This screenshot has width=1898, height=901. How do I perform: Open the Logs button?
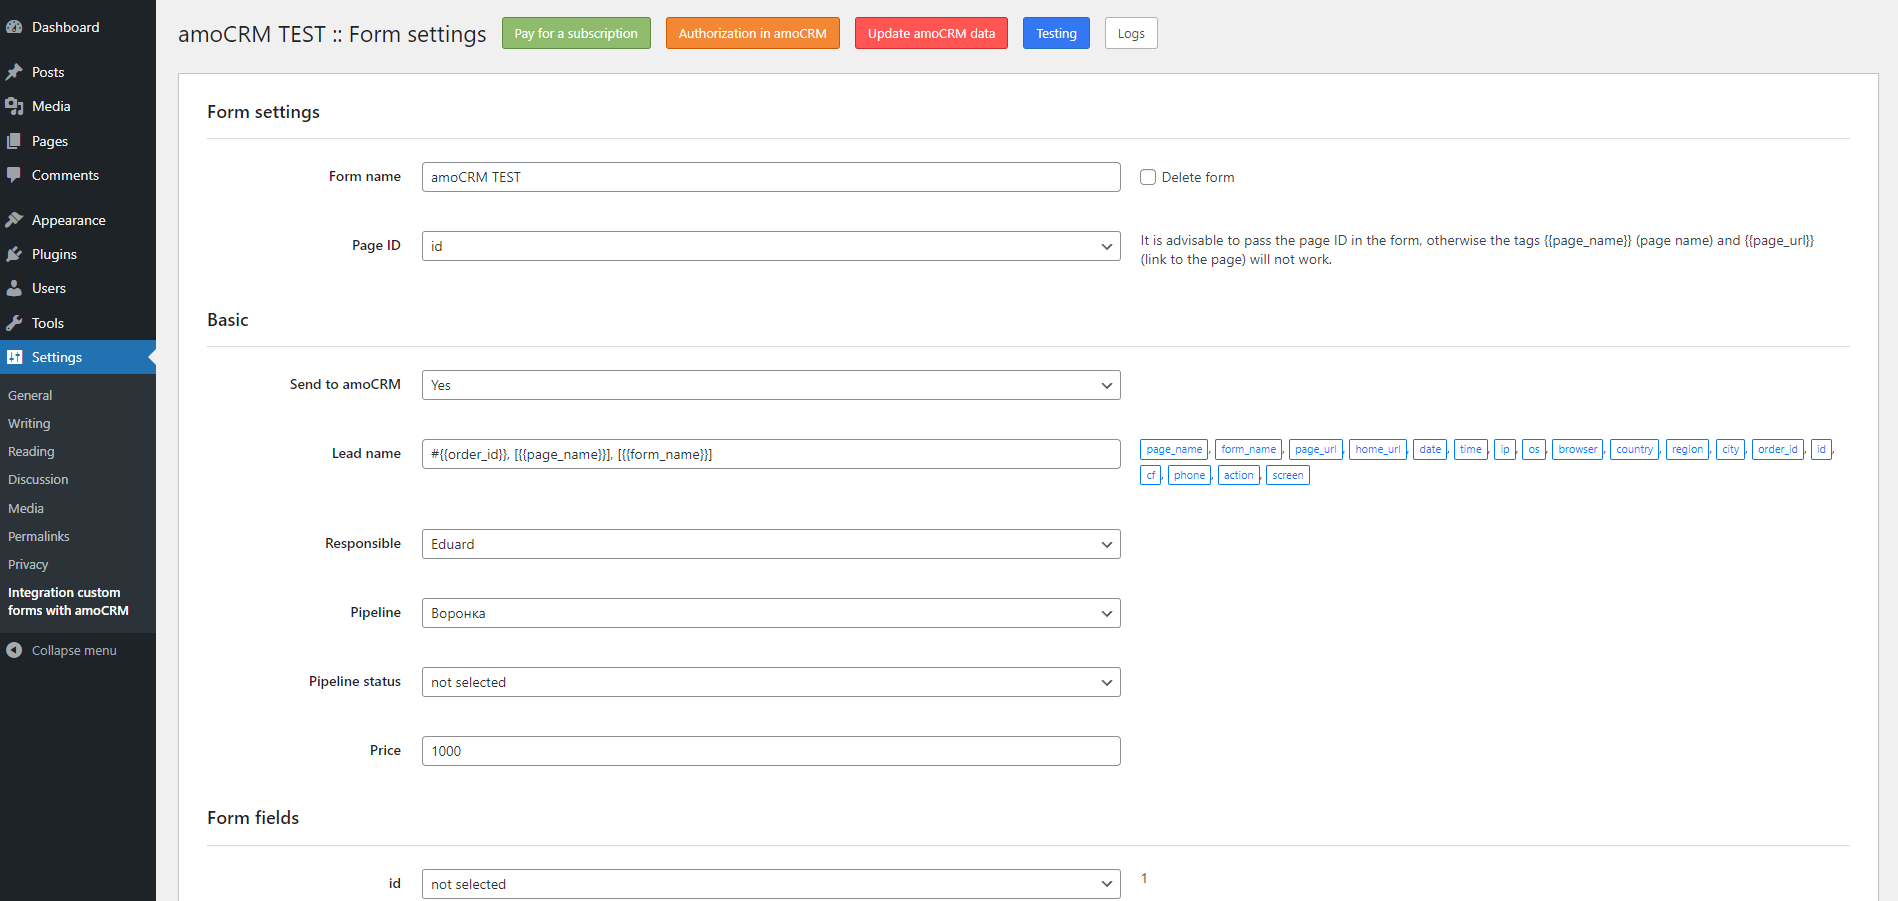coord(1131,33)
